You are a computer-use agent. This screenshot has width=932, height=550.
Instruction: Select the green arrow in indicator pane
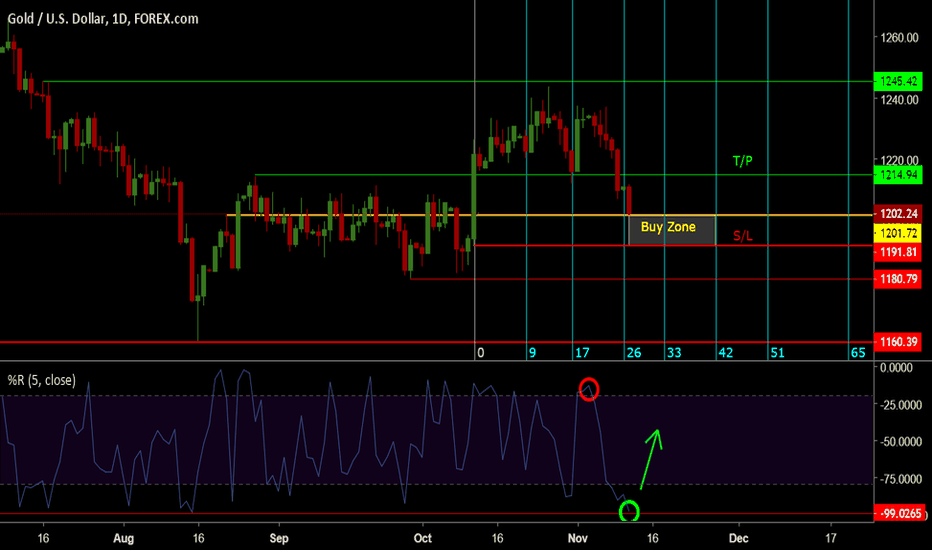pos(652,459)
